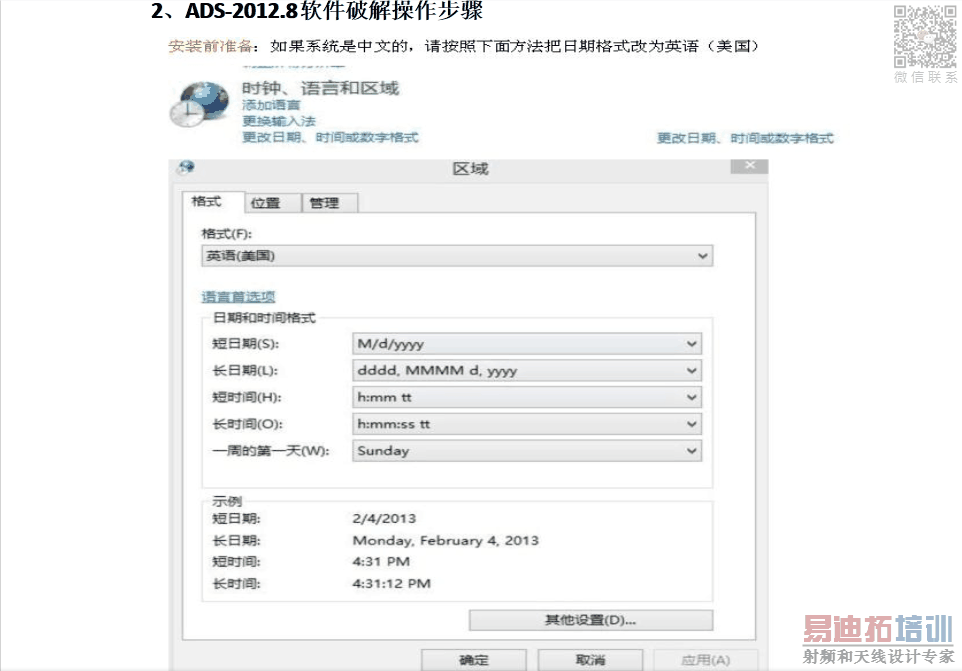
Task: Switch to the 位置 tab
Action: [x=272, y=203]
